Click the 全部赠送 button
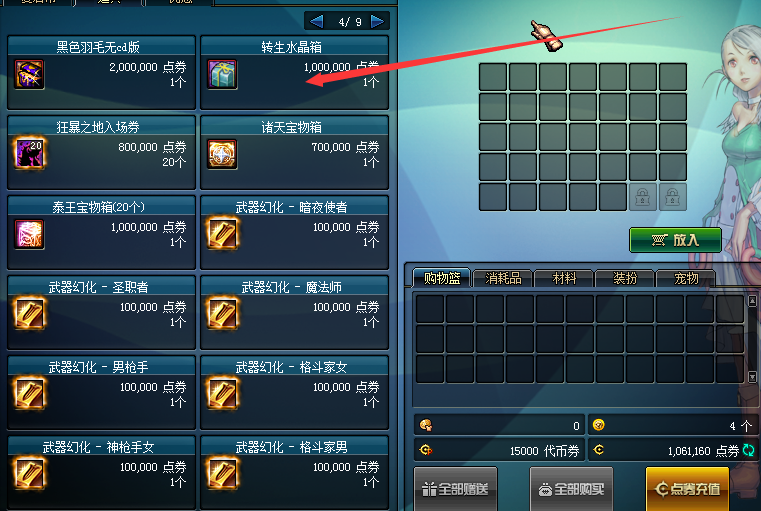 pos(455,489)
